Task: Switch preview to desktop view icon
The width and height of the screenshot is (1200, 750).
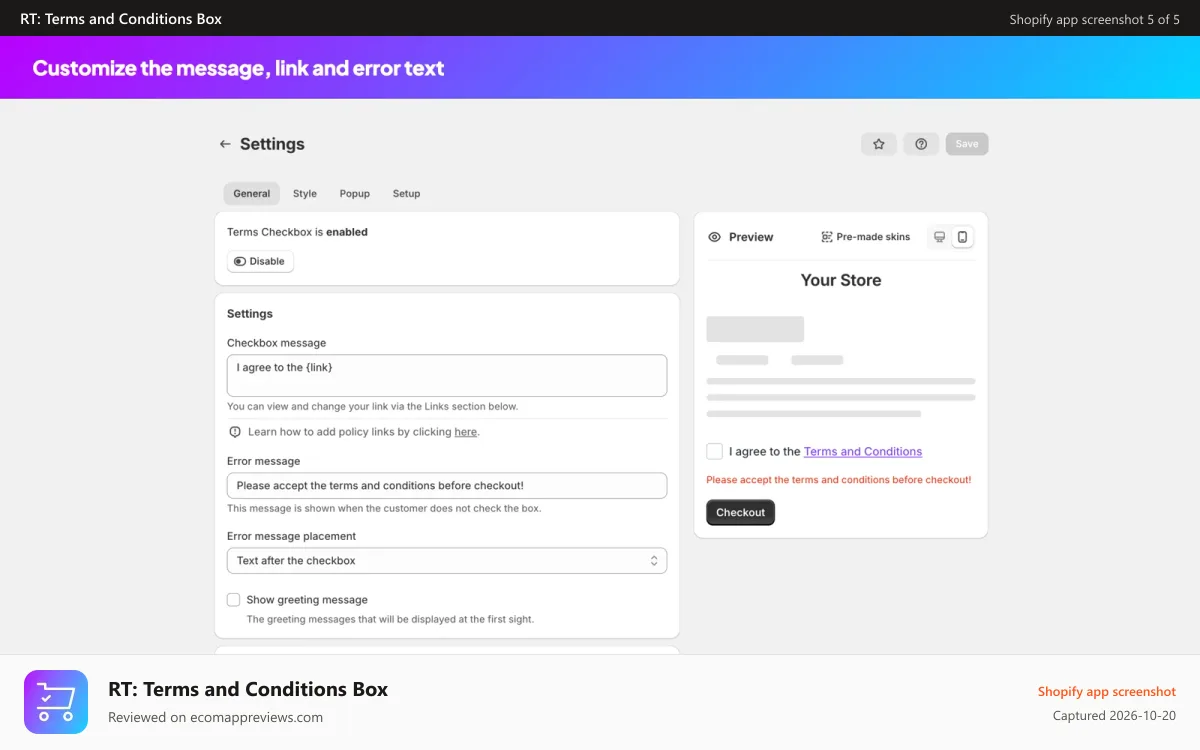Action: 939,237
